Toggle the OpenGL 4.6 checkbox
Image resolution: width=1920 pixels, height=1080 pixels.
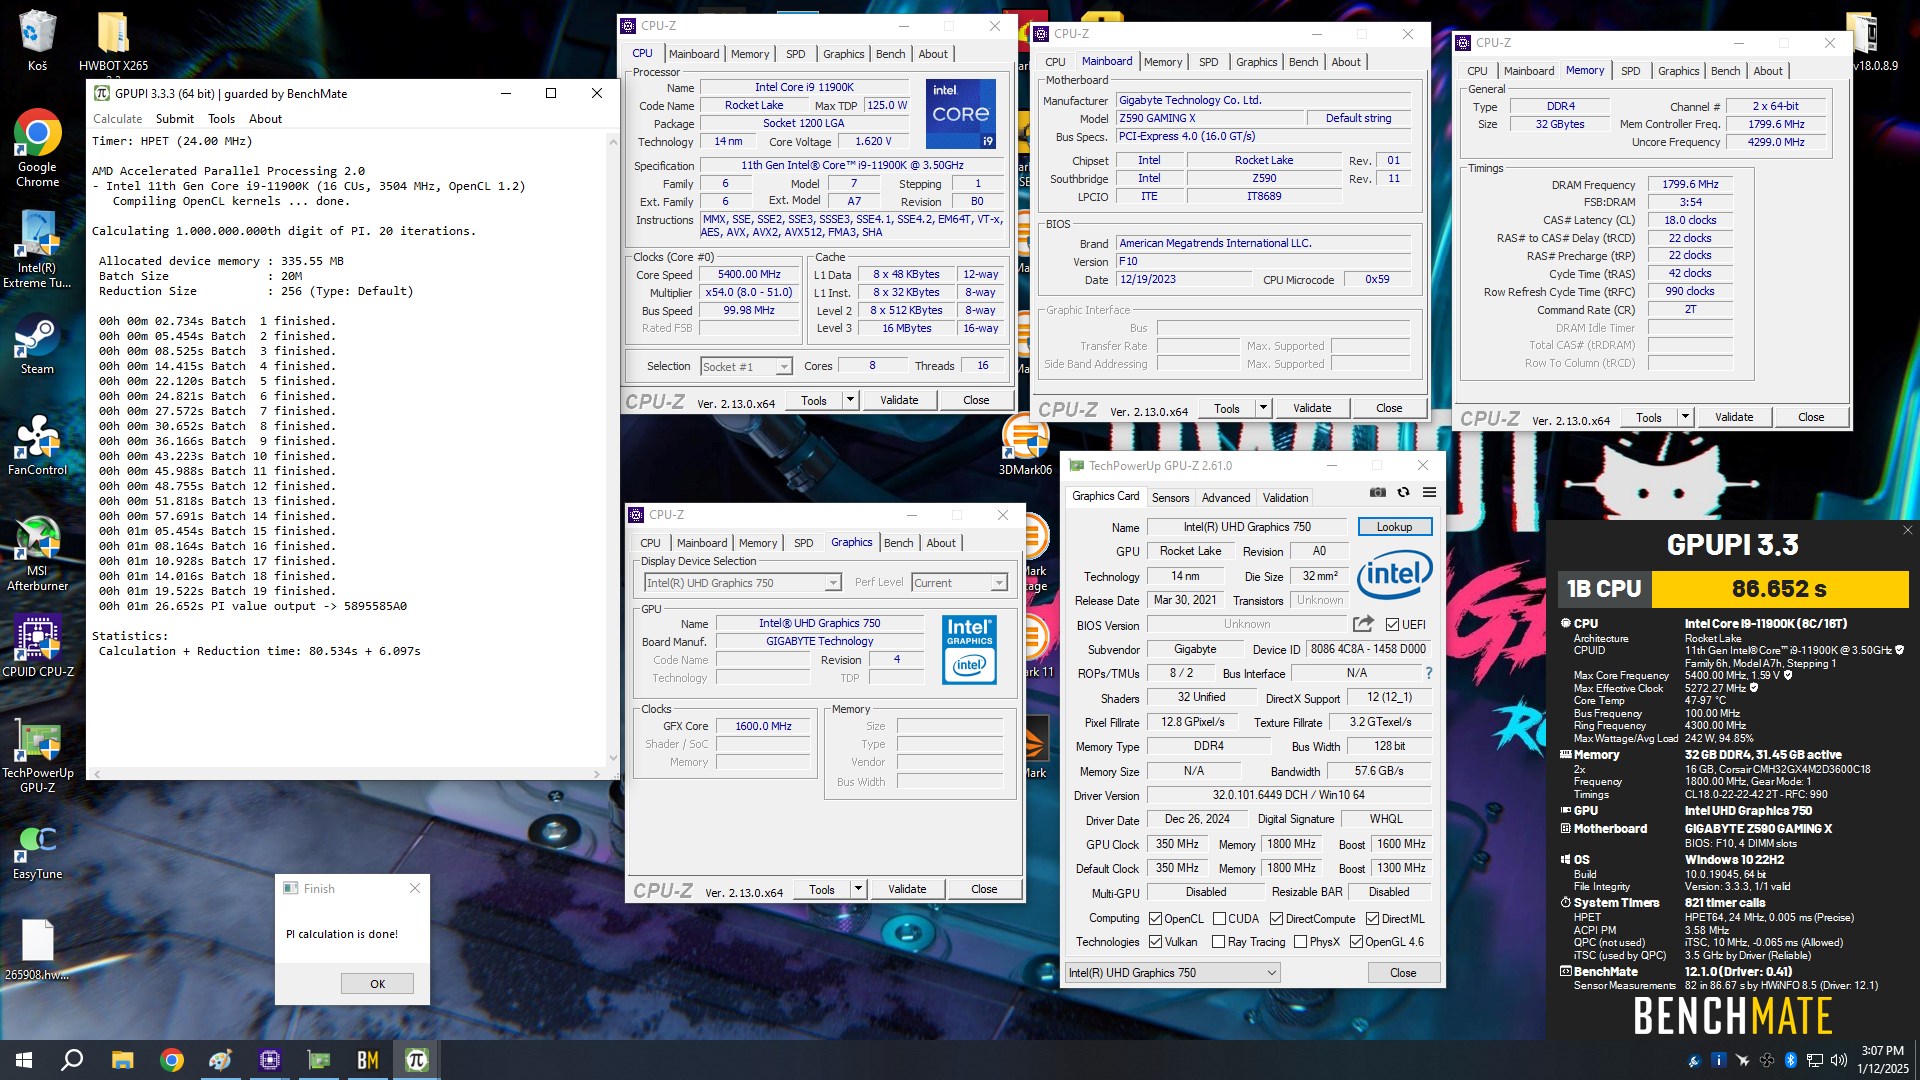pyautogui.click(x=1356, y=942)
